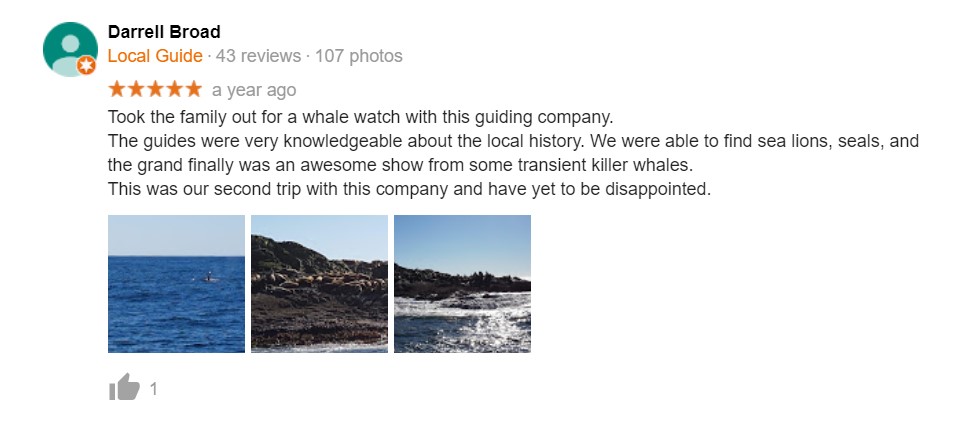
Task: View the reviewer's 107 photos
Action: coord(359,56)
